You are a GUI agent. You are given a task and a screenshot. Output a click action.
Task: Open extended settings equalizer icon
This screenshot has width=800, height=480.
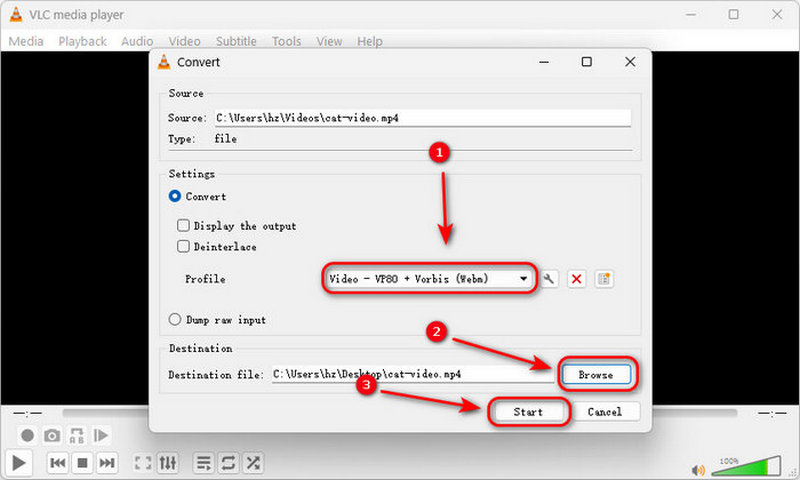click(x=168, y=463)
